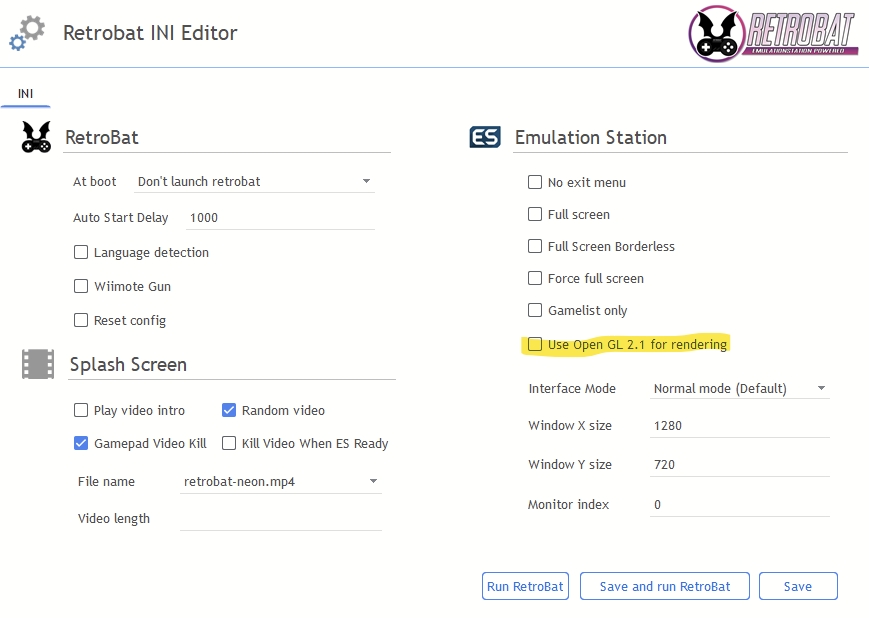
Task: Uncheck the Random video option
Action: pos(229,410)
